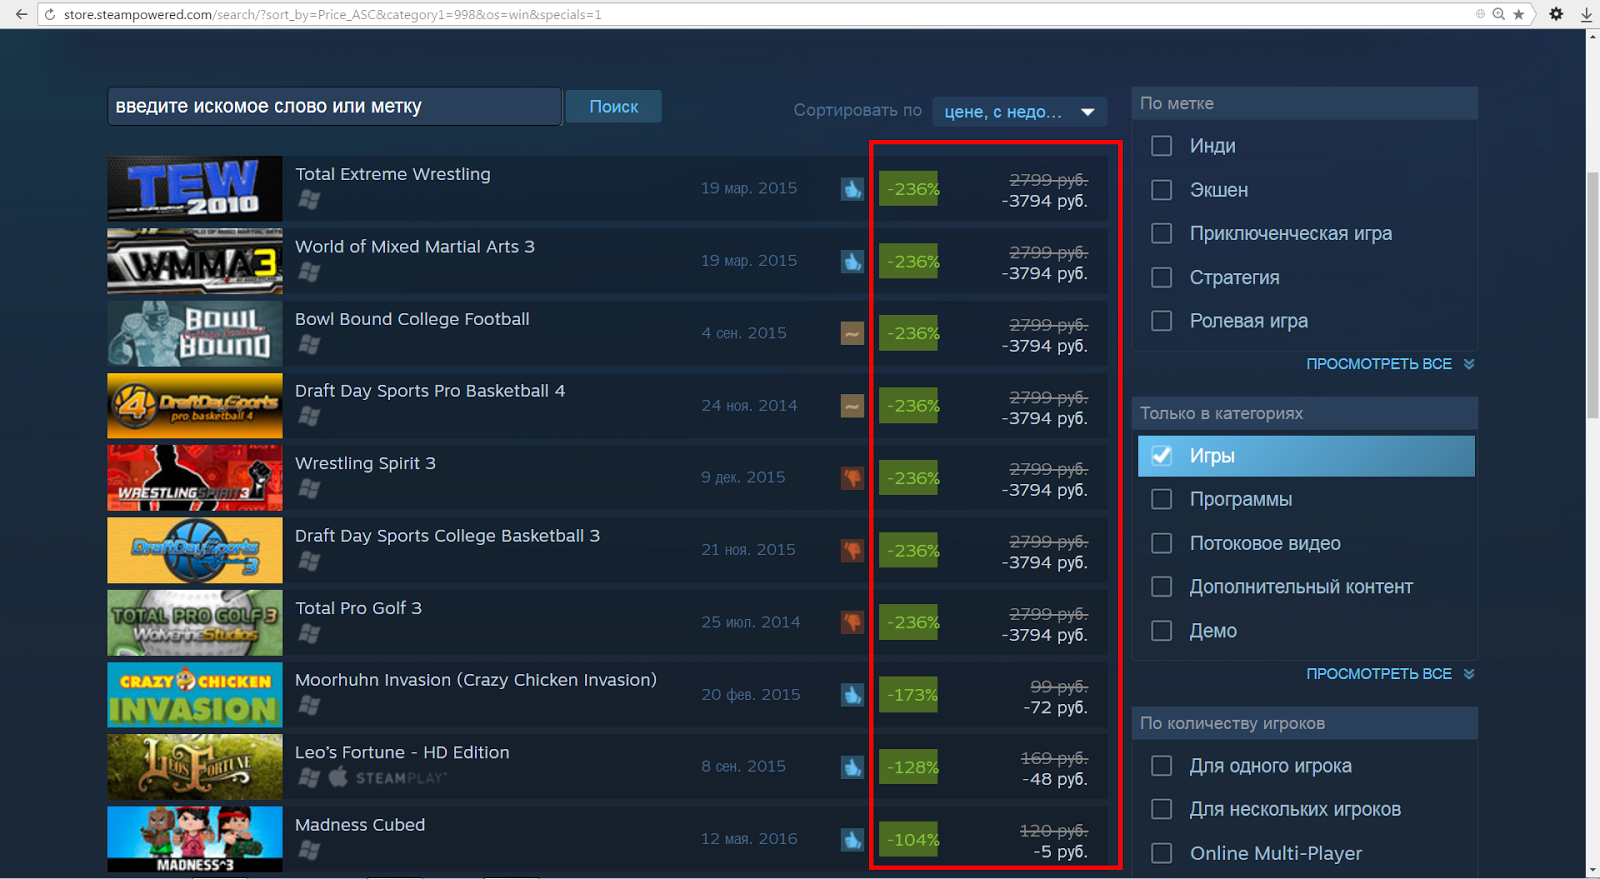Click Bowl Bound College Football mixed review icon
1600x879 pixels.
pyautogui.click(x=852, y=333)
